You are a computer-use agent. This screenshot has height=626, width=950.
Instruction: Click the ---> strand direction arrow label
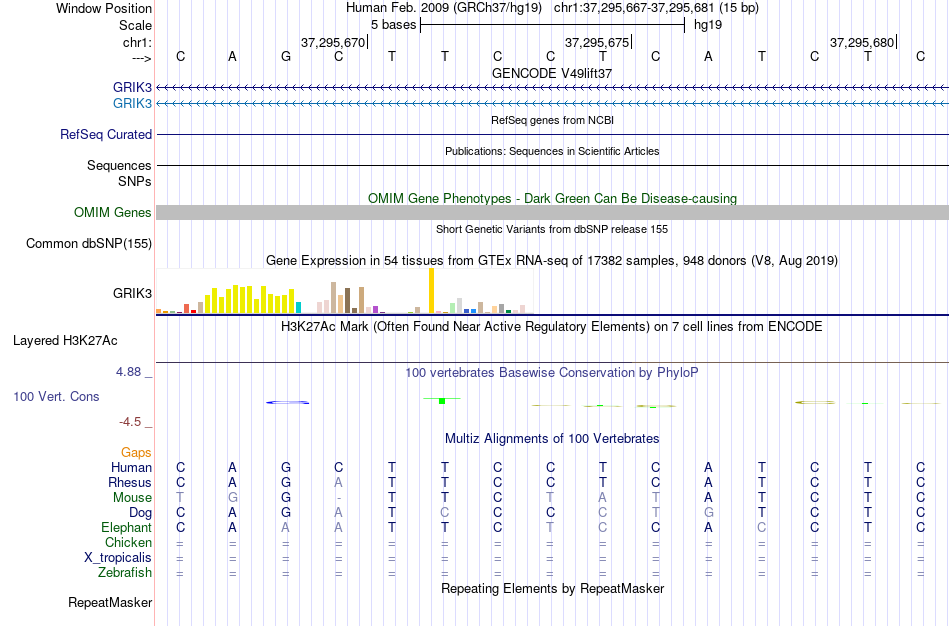click(142, 58)
